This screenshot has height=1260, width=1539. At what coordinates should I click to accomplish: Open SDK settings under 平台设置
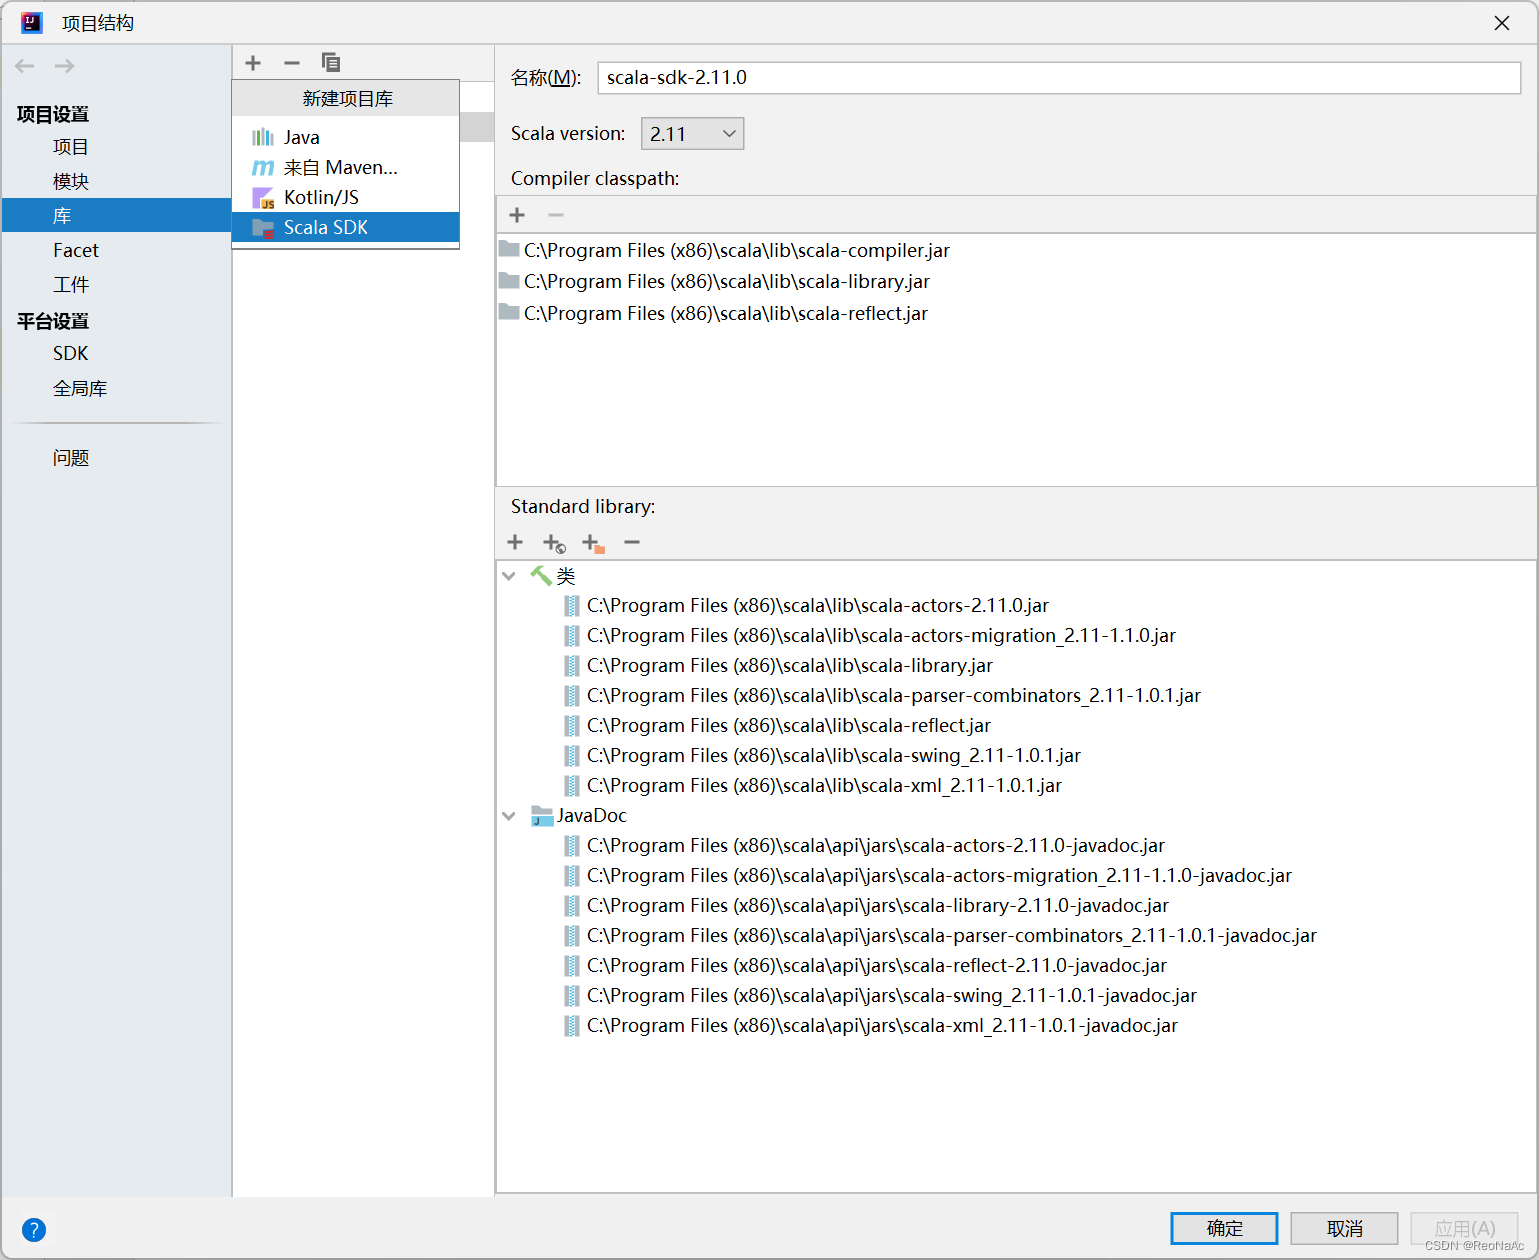[70, 353]
